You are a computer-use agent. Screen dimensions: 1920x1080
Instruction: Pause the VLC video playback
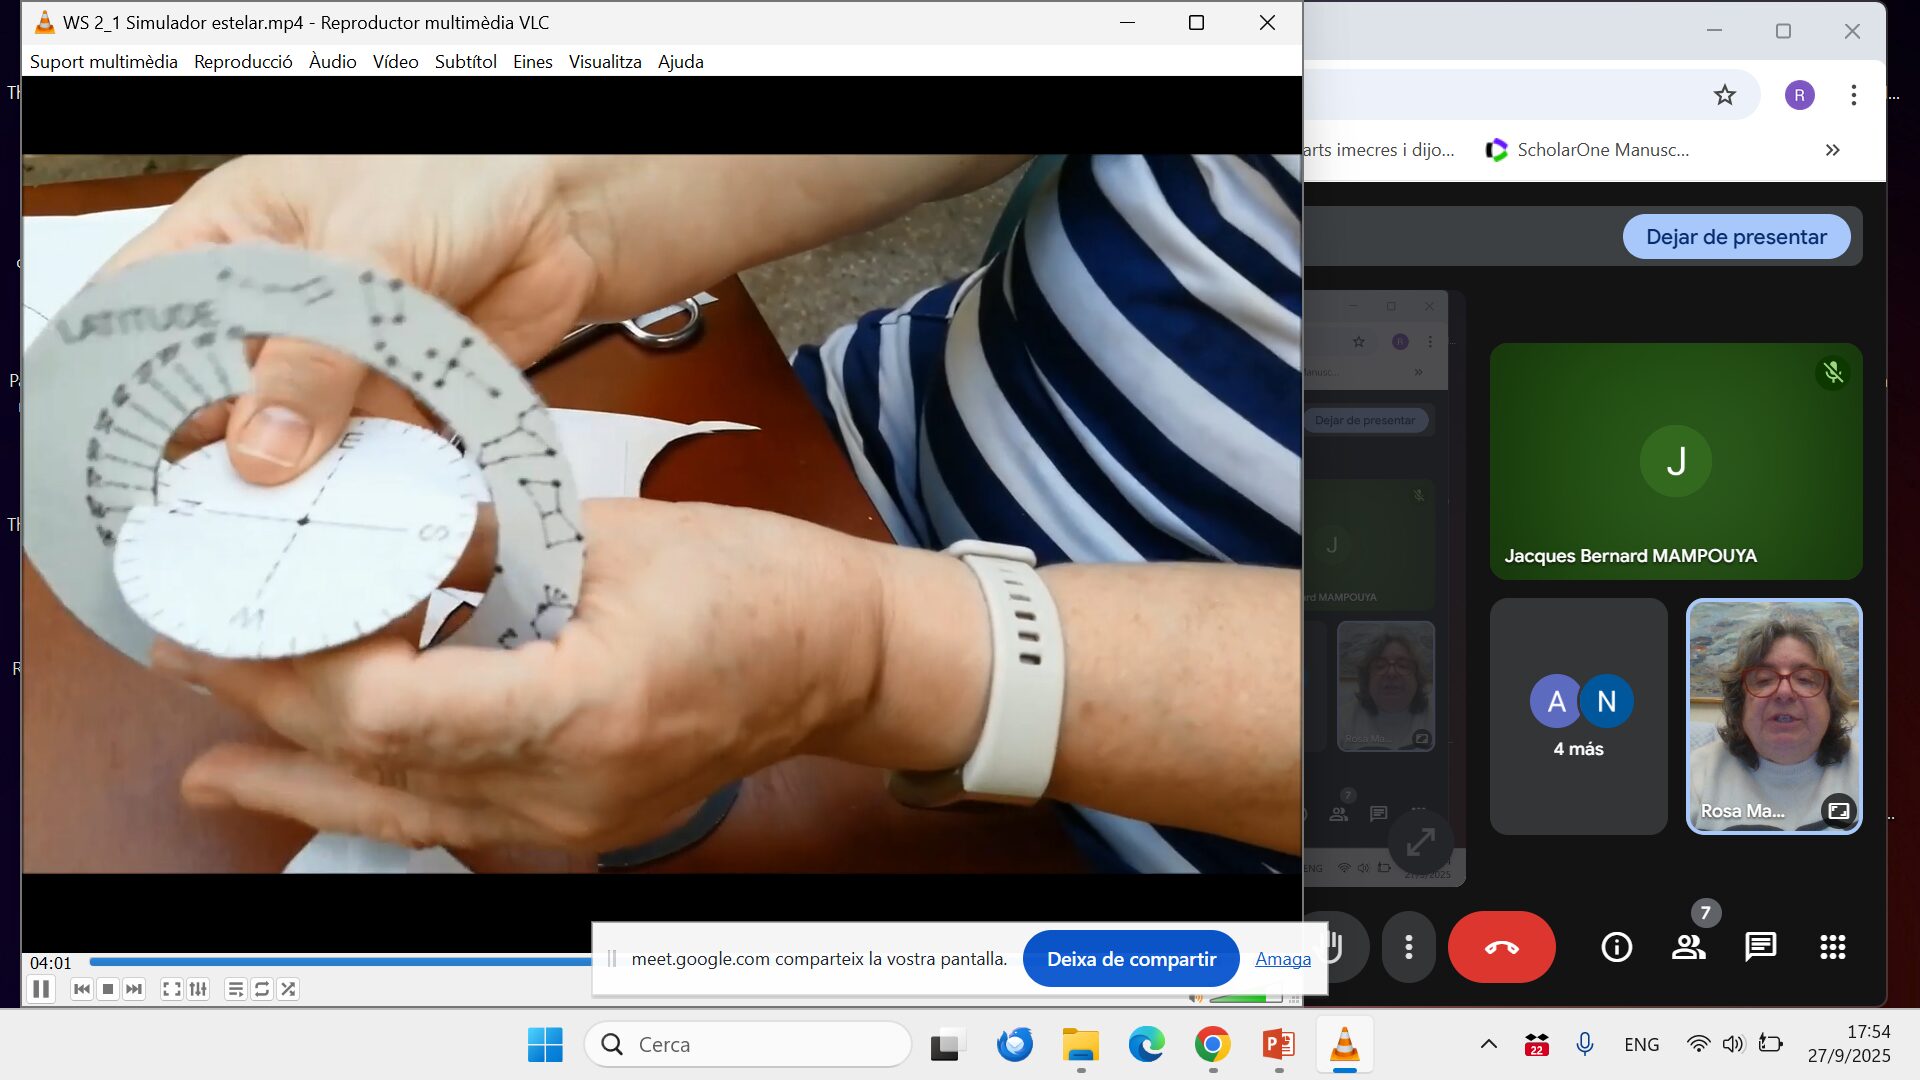pos(41,989)
